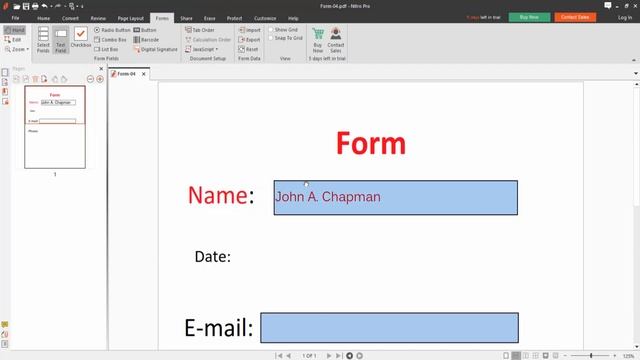Close the Pages panel
640x360 pixels.
(101, 69)
